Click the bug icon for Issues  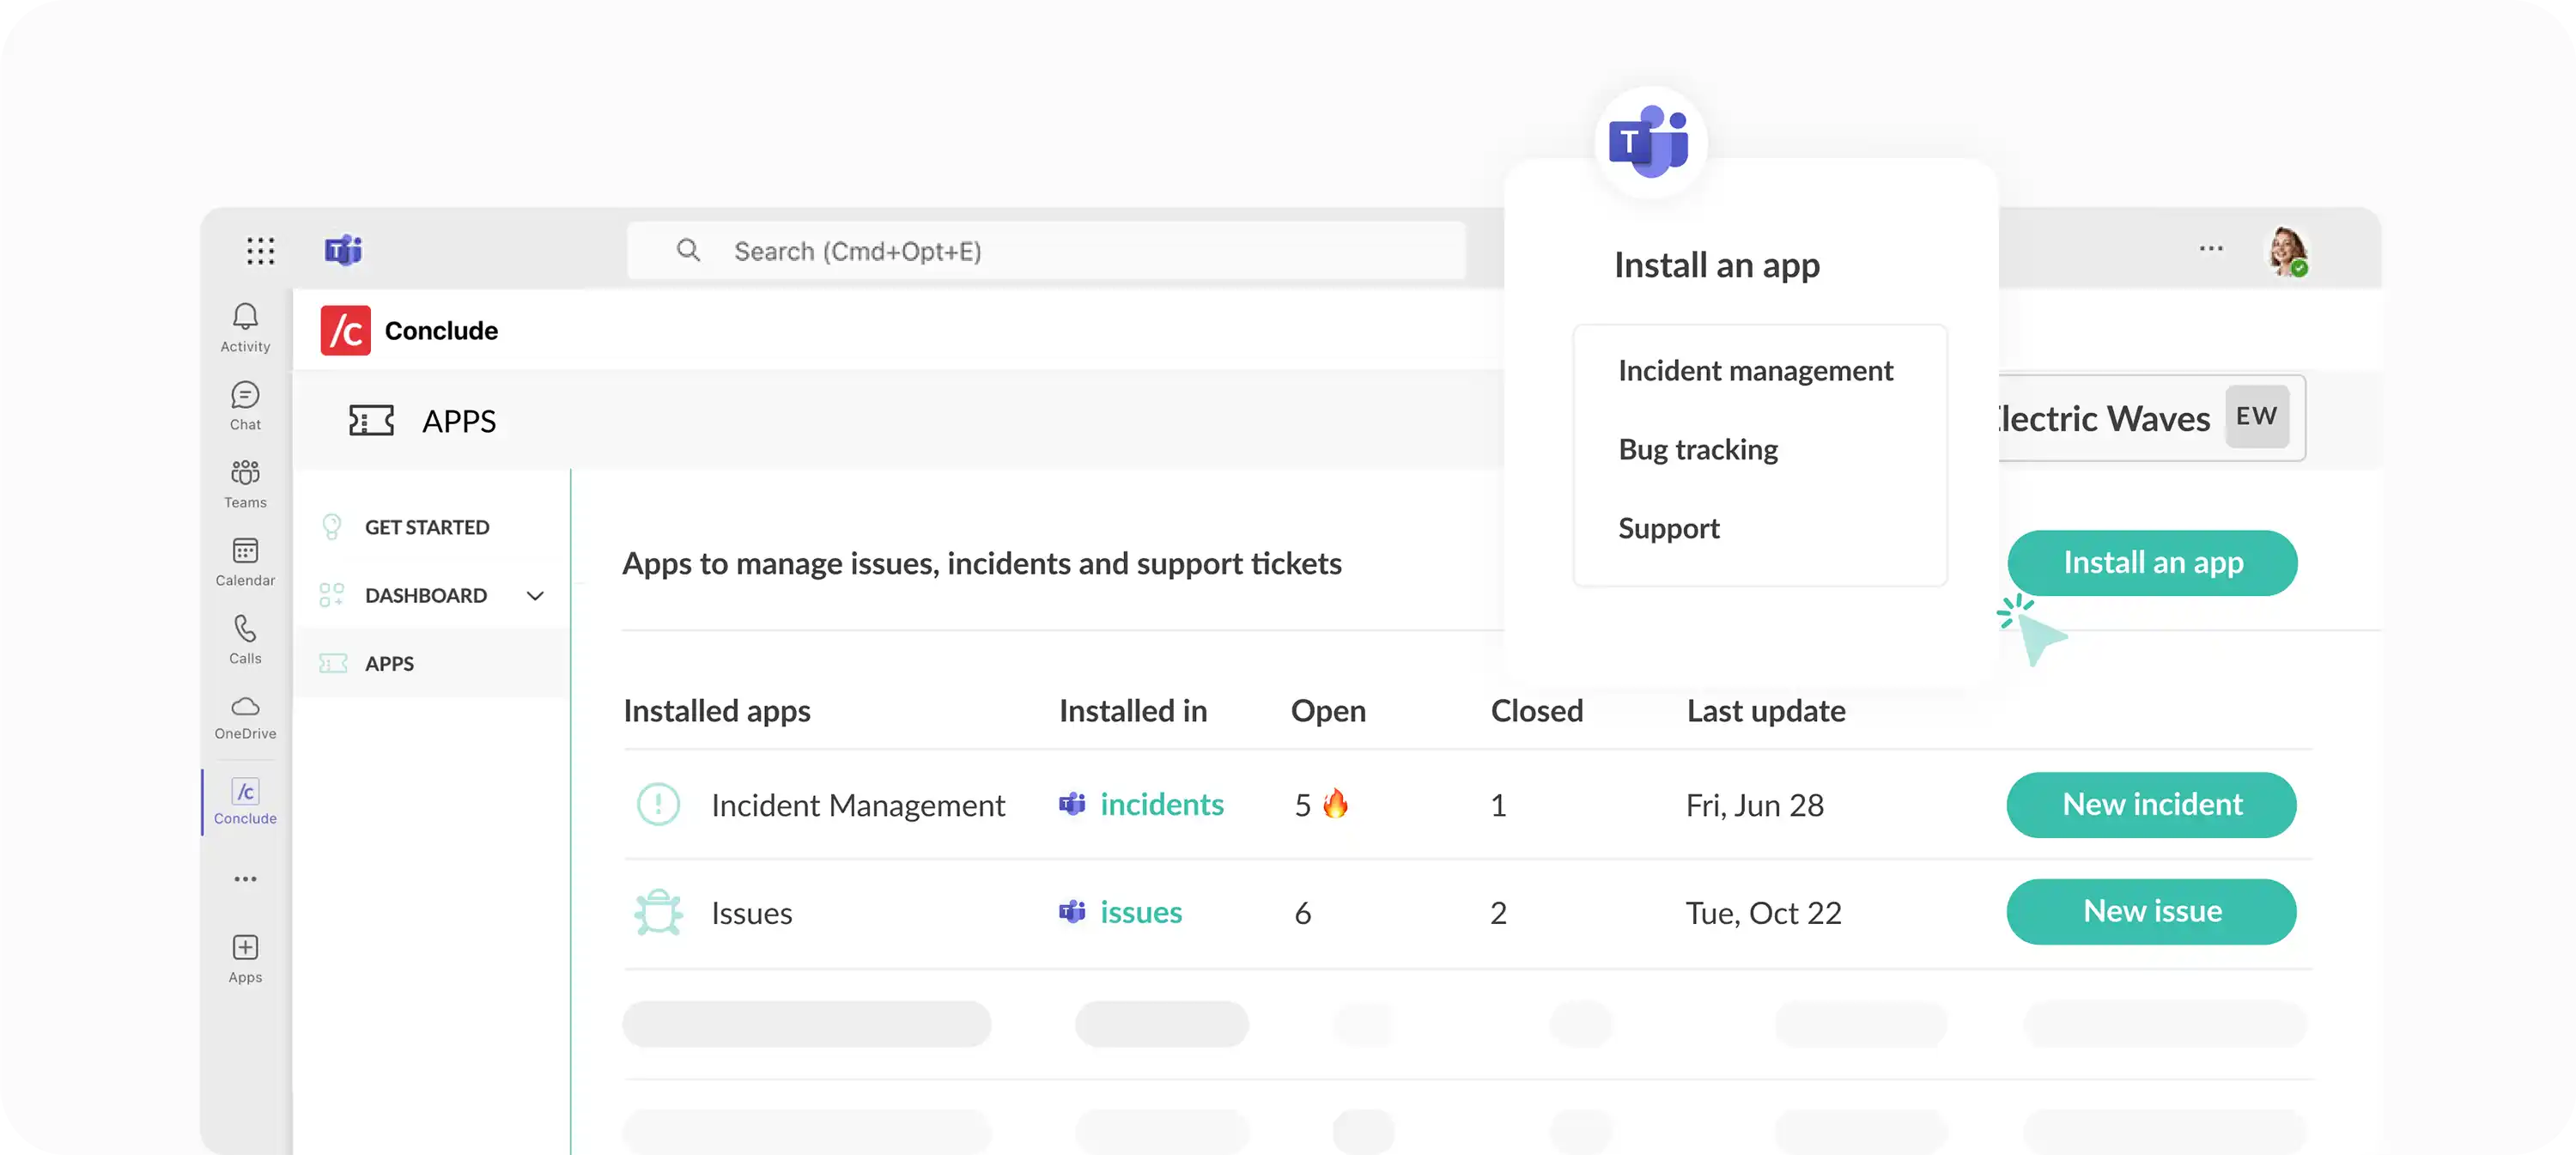point(658,912)
